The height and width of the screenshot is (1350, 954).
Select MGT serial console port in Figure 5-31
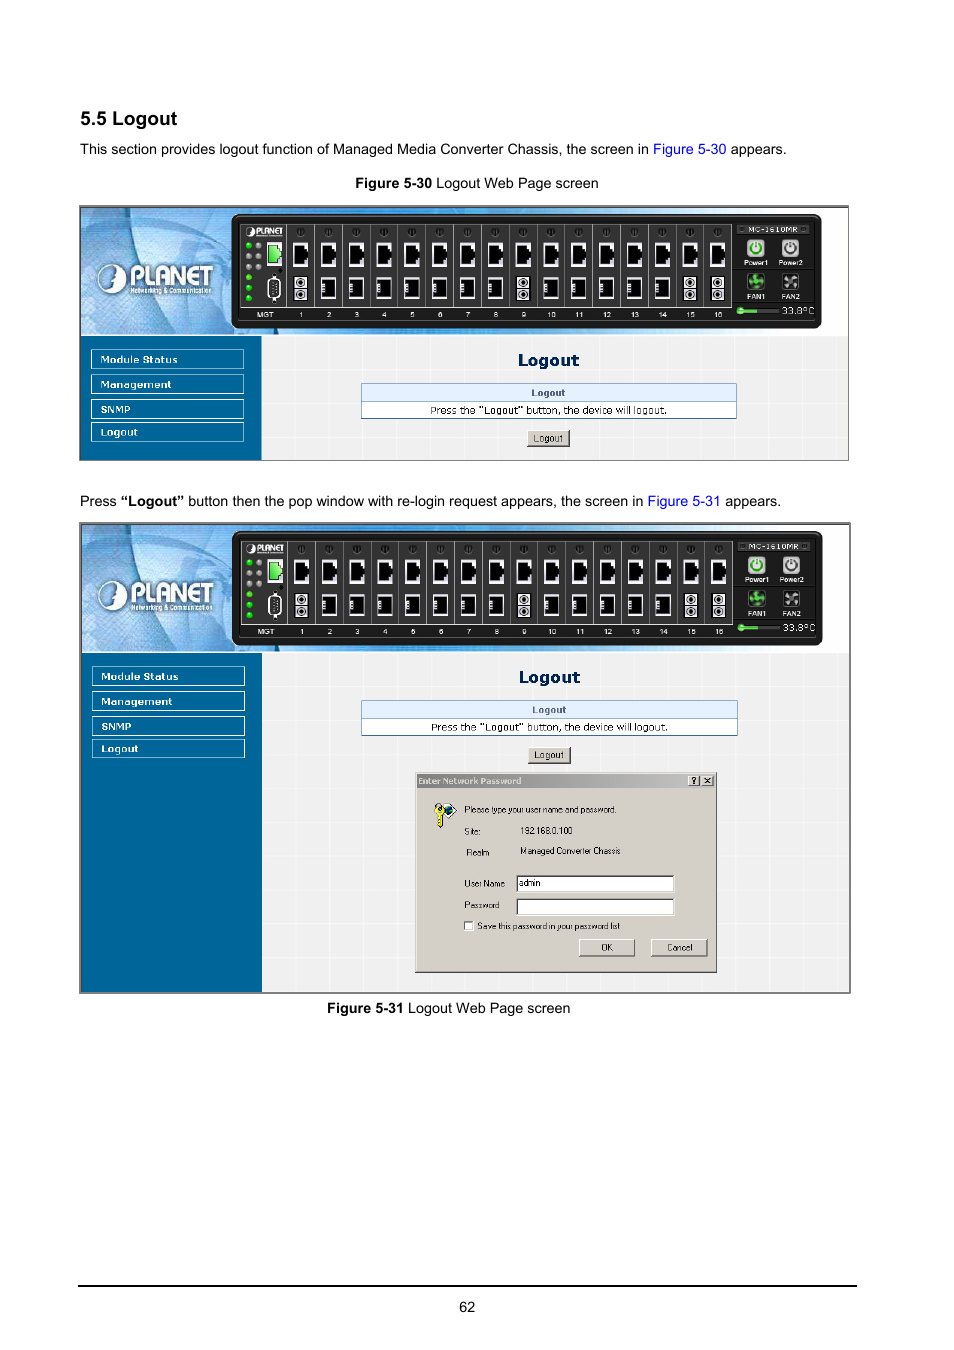click(x=274, y=606)
